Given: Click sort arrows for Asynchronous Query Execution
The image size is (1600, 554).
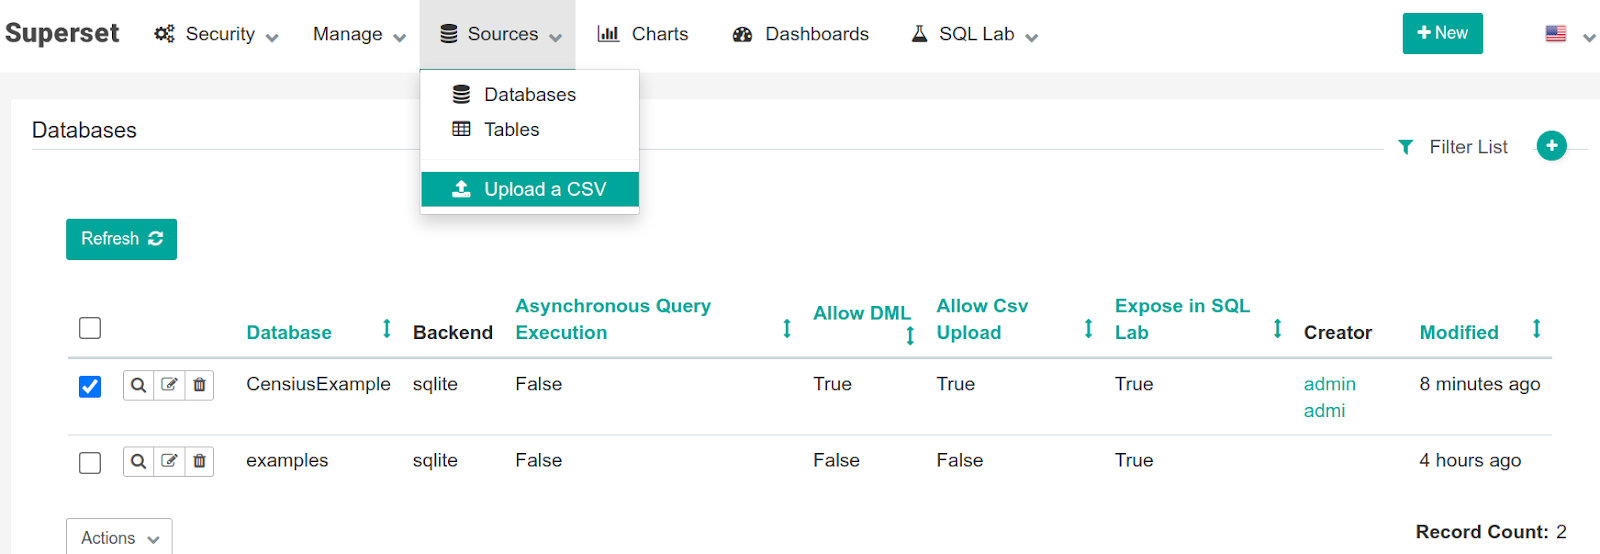Looking at the screenshot, I should [x=787, y=329].
